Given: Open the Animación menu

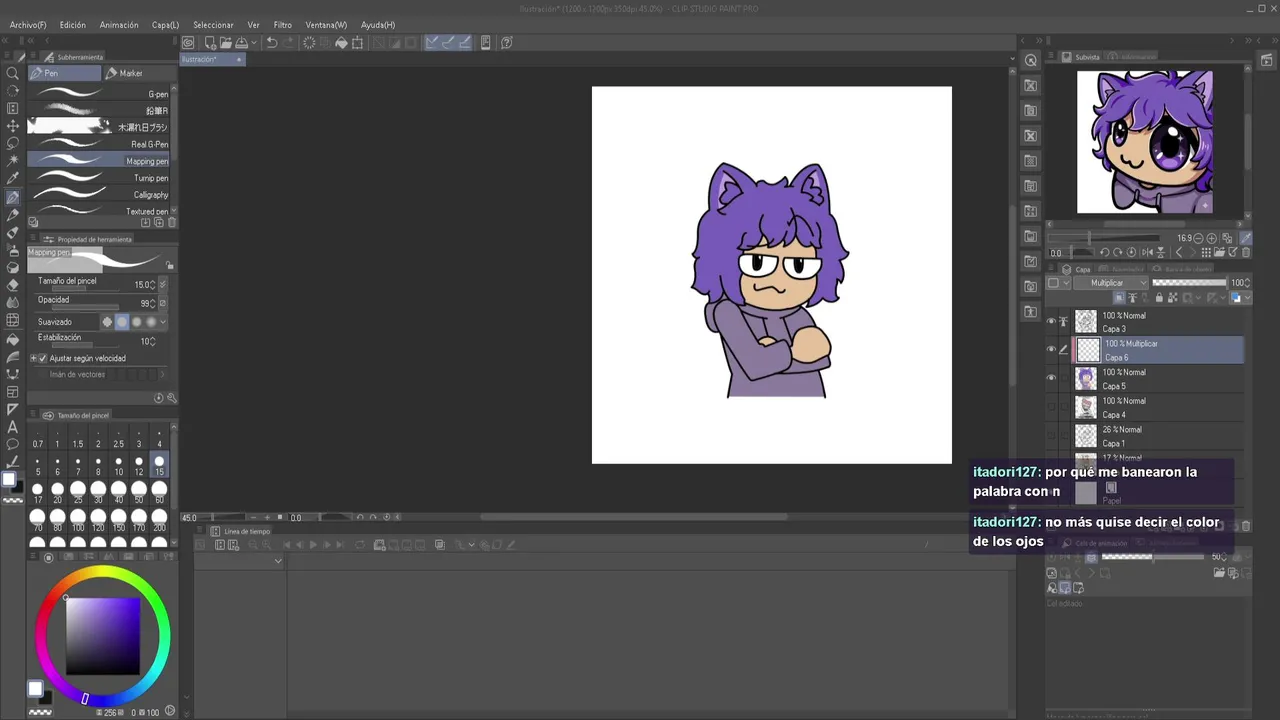Looking at the screenshot, I should point(119,25).
